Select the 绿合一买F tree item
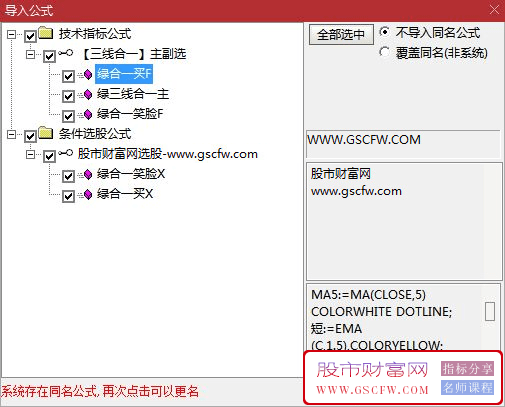 tap(124, 74)
